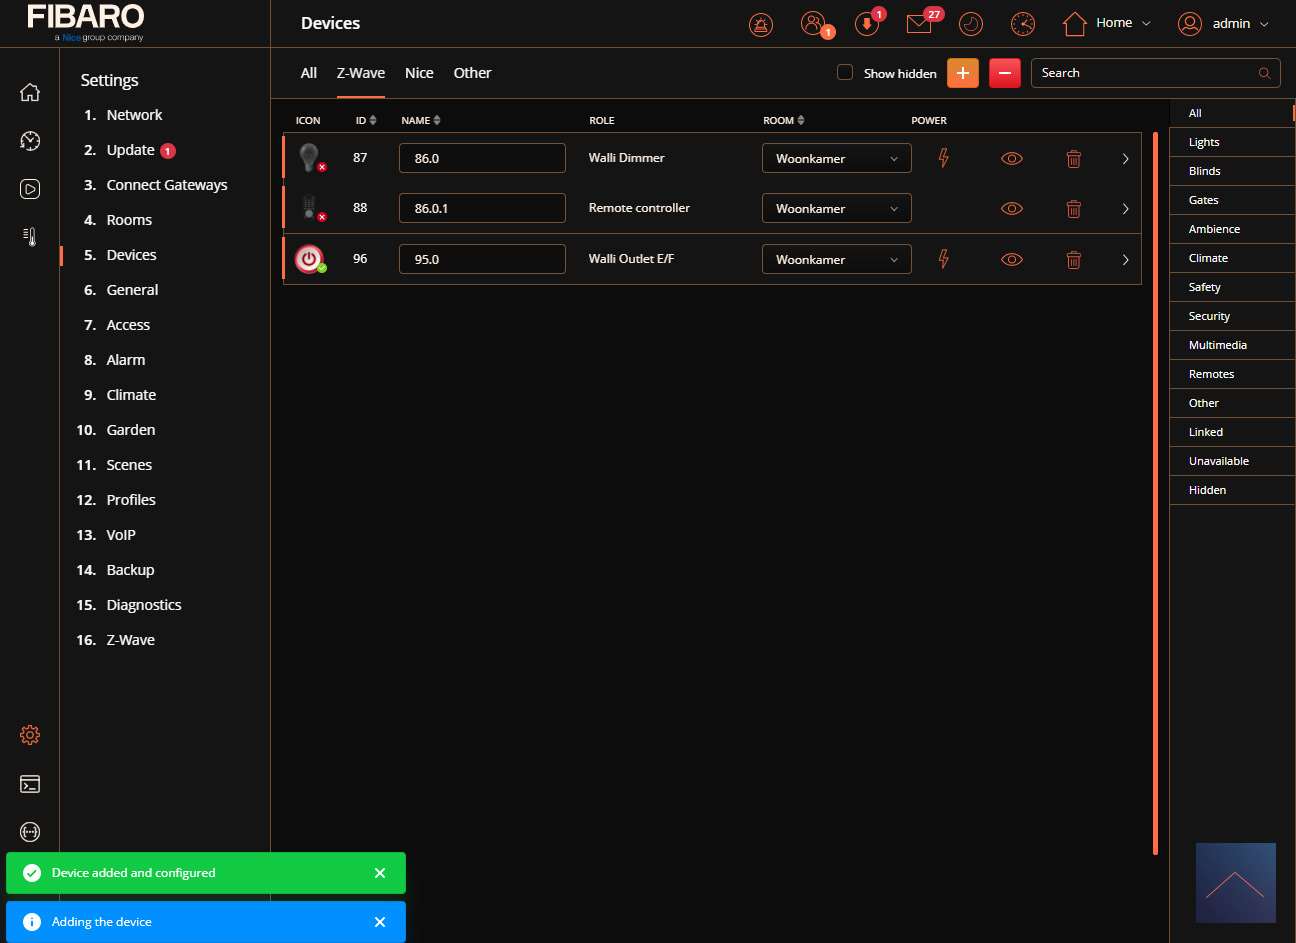Click the device list vertical scrollbar

pos(1155,490)
